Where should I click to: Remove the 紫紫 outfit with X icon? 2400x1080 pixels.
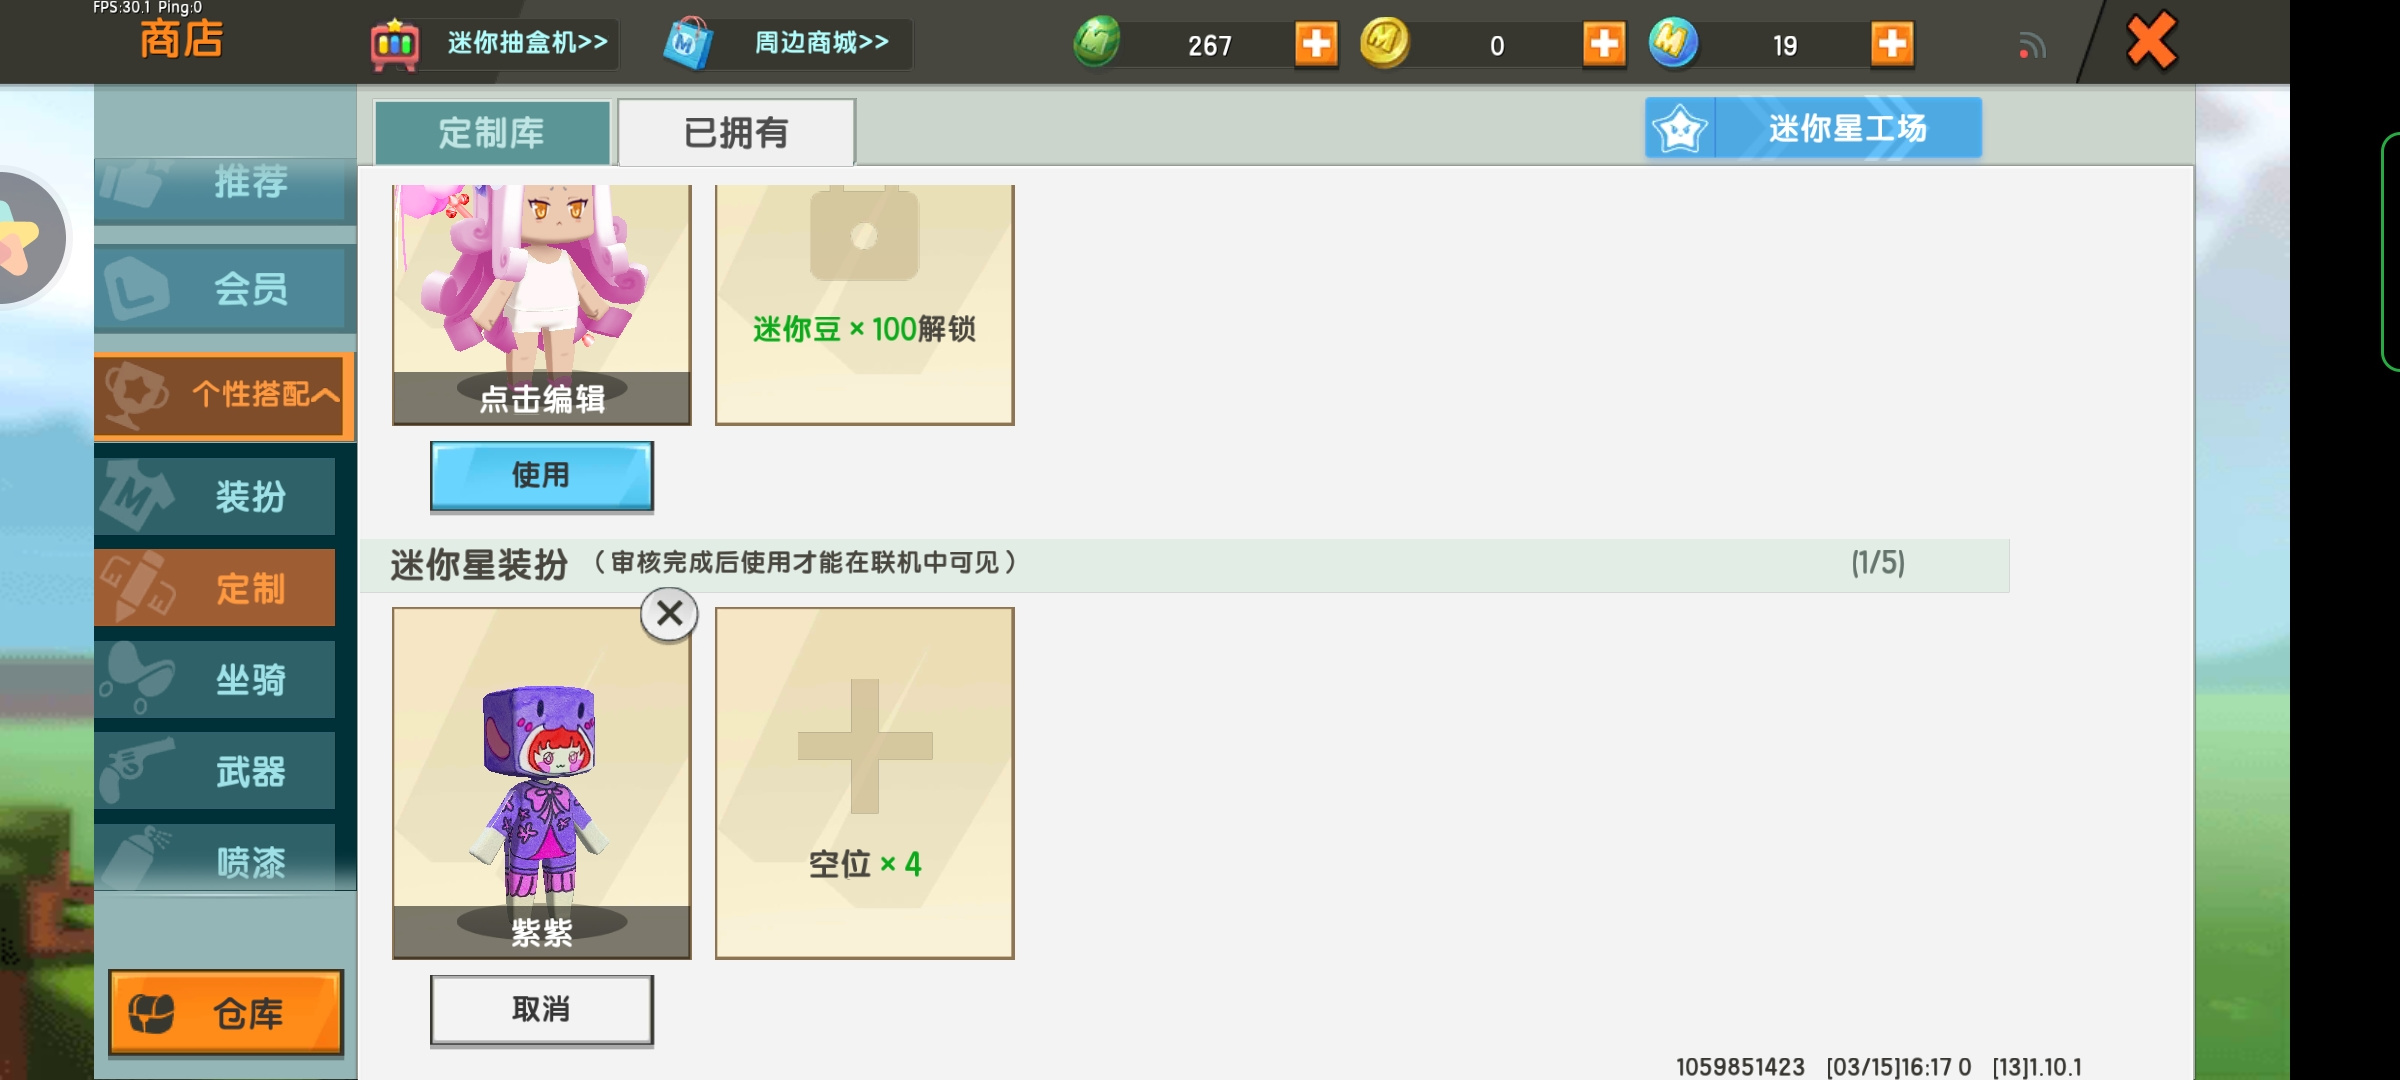669,613
